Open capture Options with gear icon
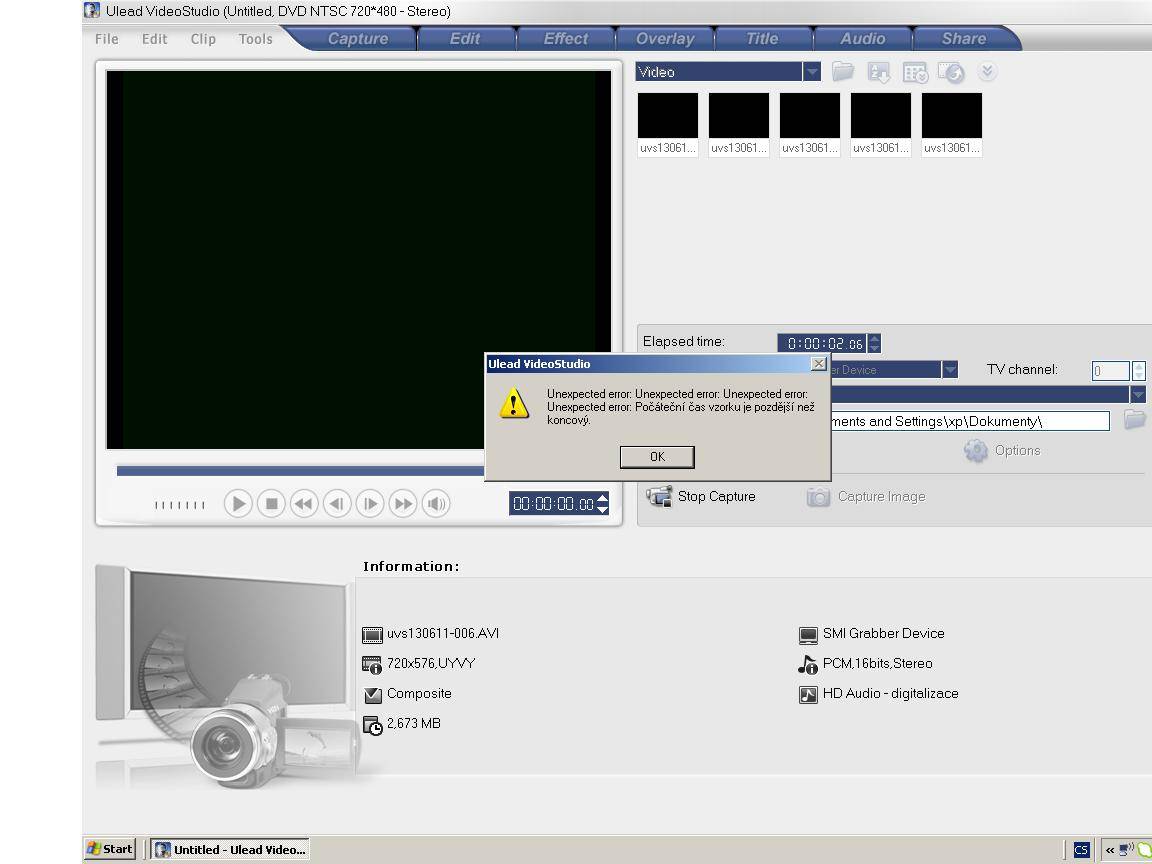This screenshot has width=1152, height=864. coord(976,450)
